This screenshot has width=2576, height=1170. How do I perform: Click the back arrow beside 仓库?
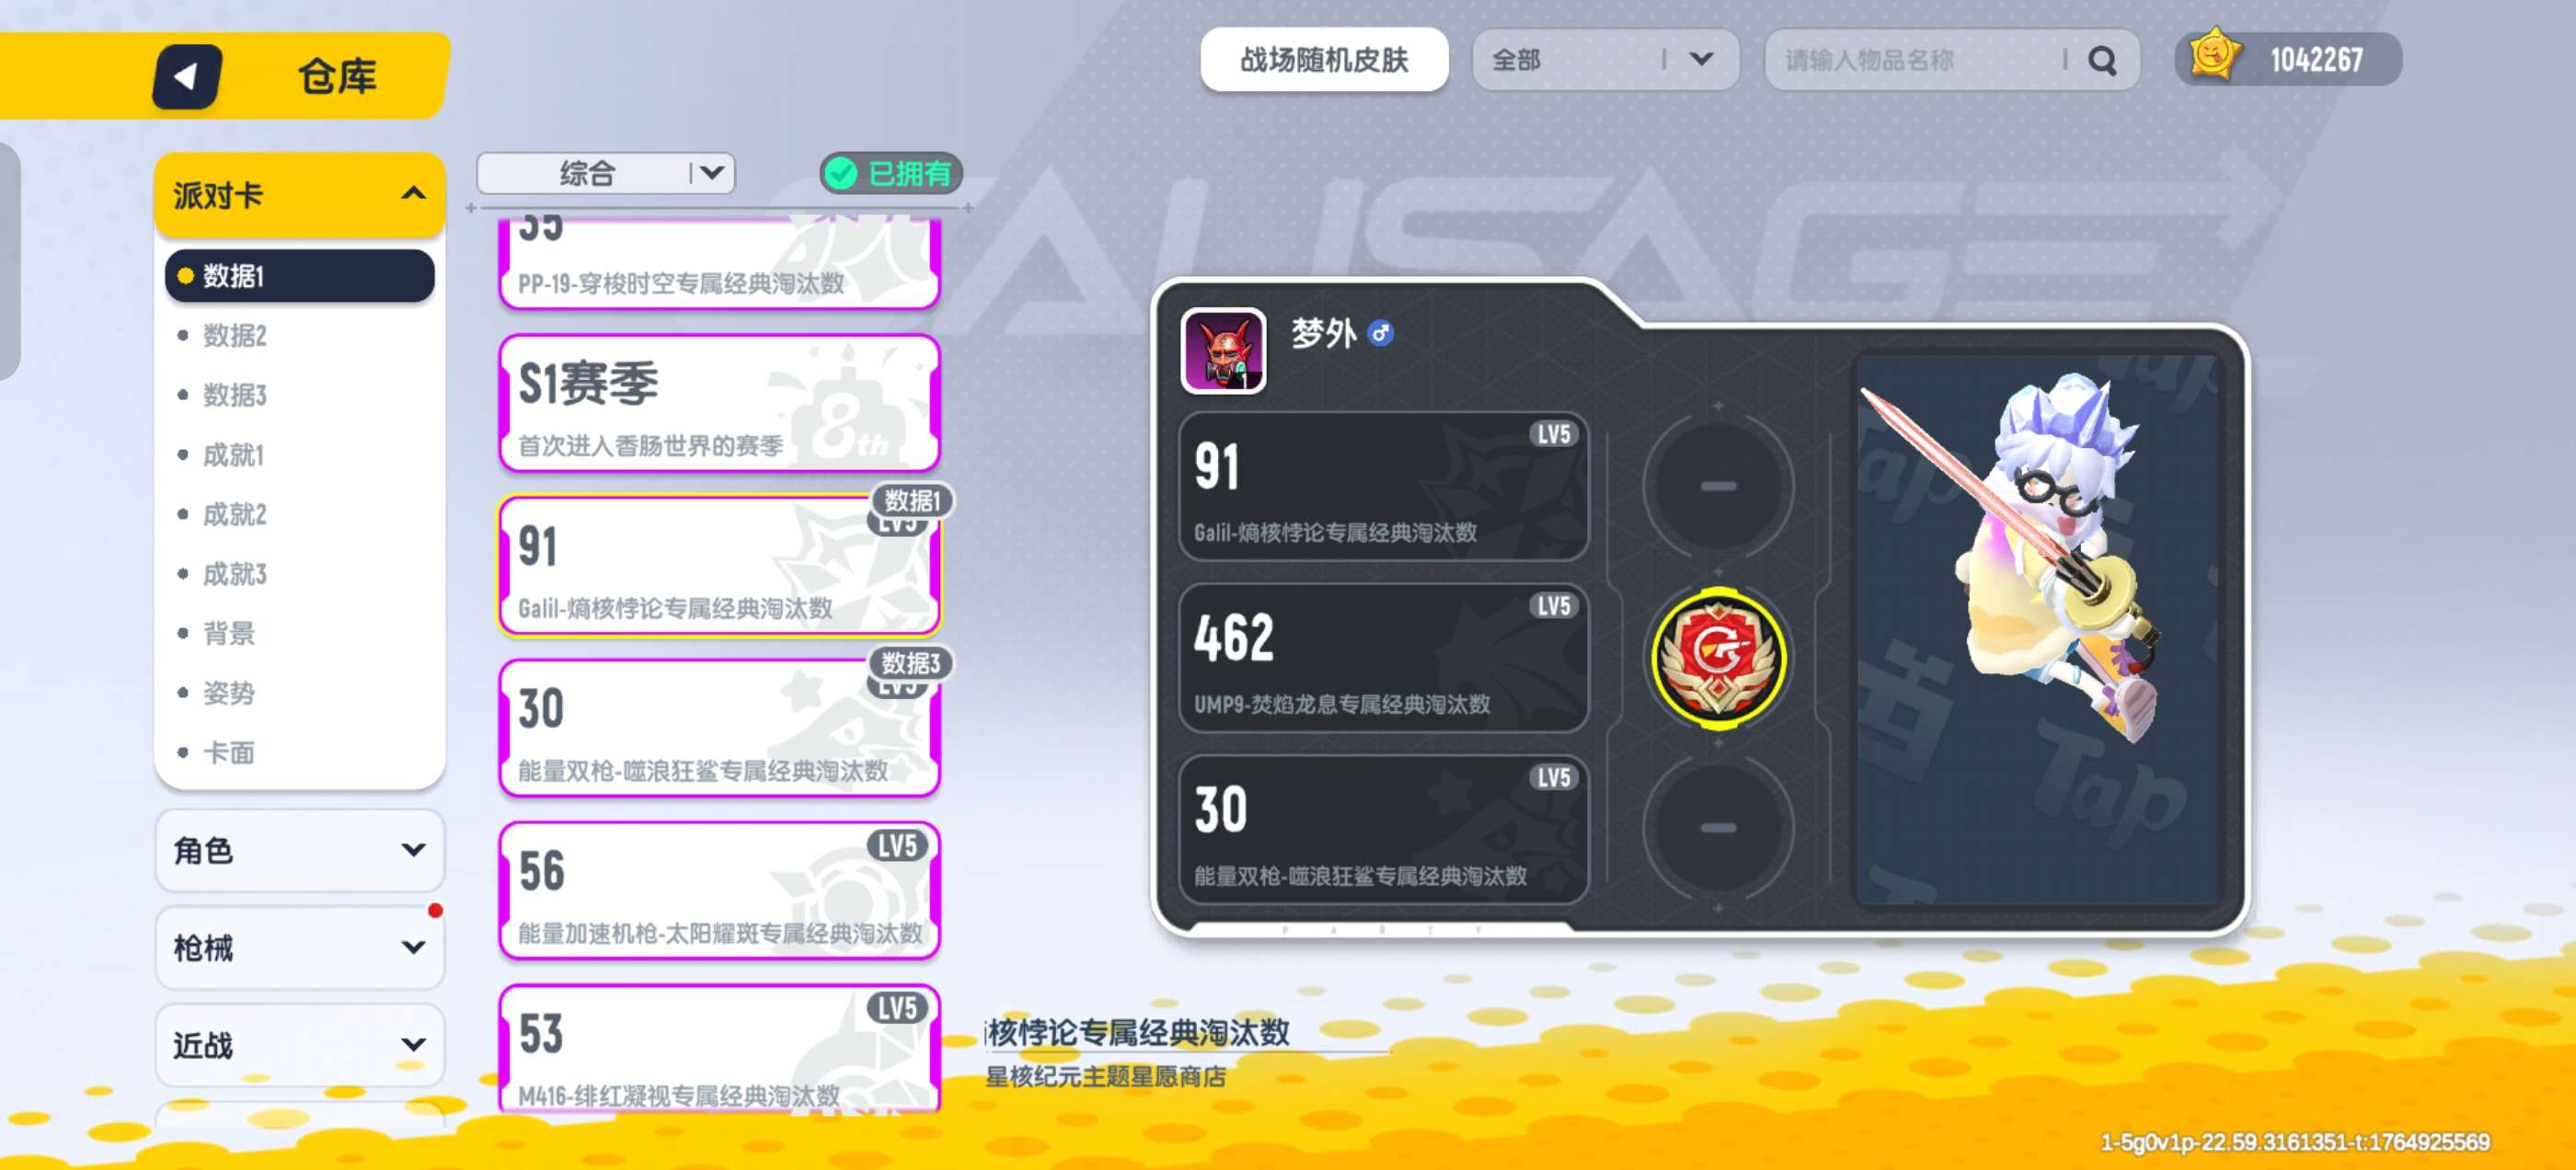pos(187,76)
